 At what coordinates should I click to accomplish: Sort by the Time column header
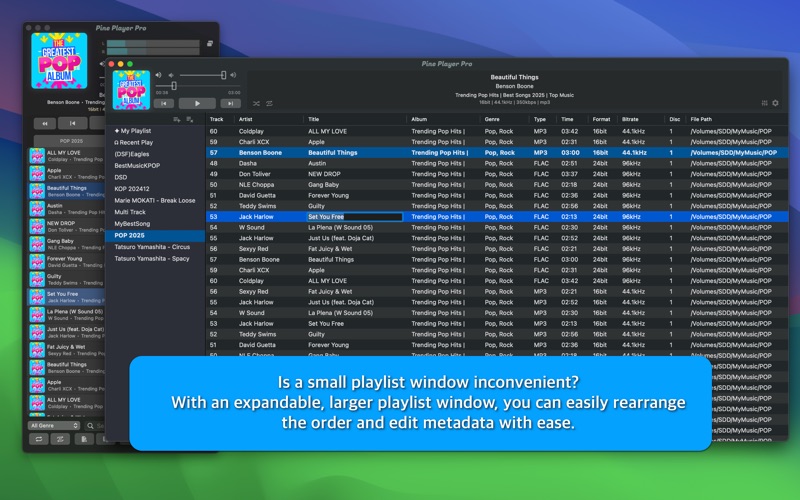coord(567,119)
